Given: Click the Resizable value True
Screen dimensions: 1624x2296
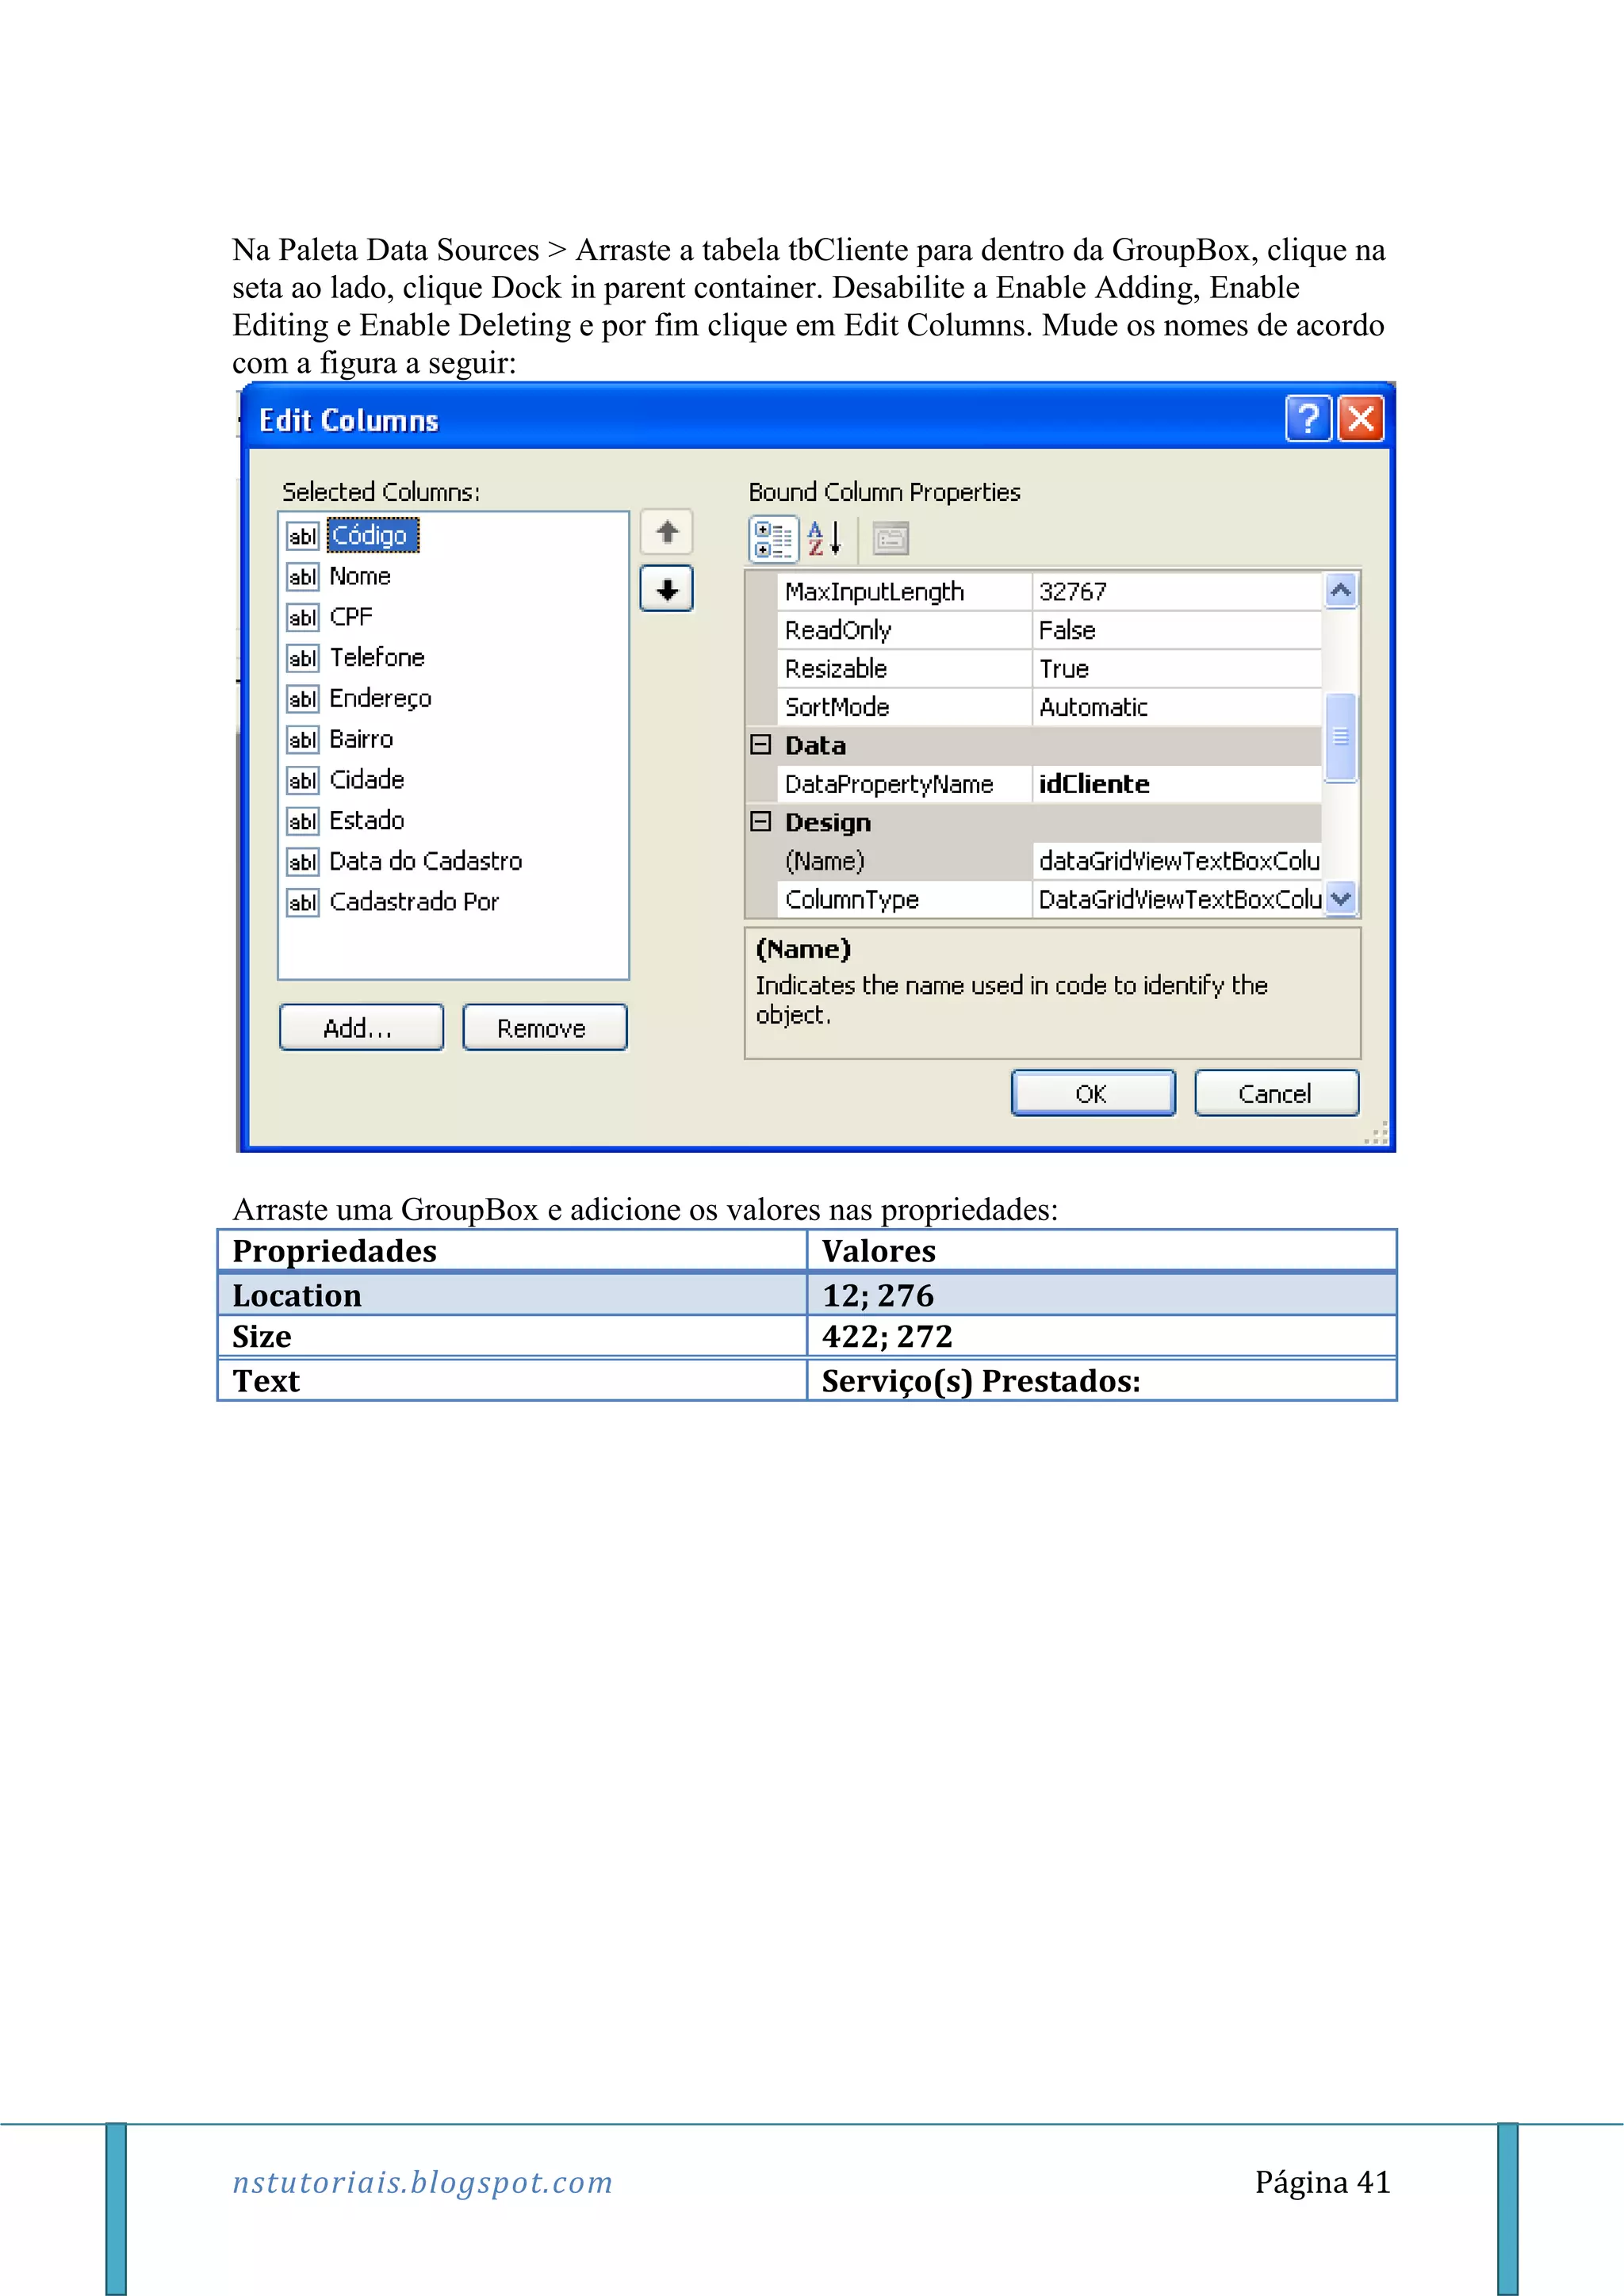Looking at the screenshot, I should 1177,669.
